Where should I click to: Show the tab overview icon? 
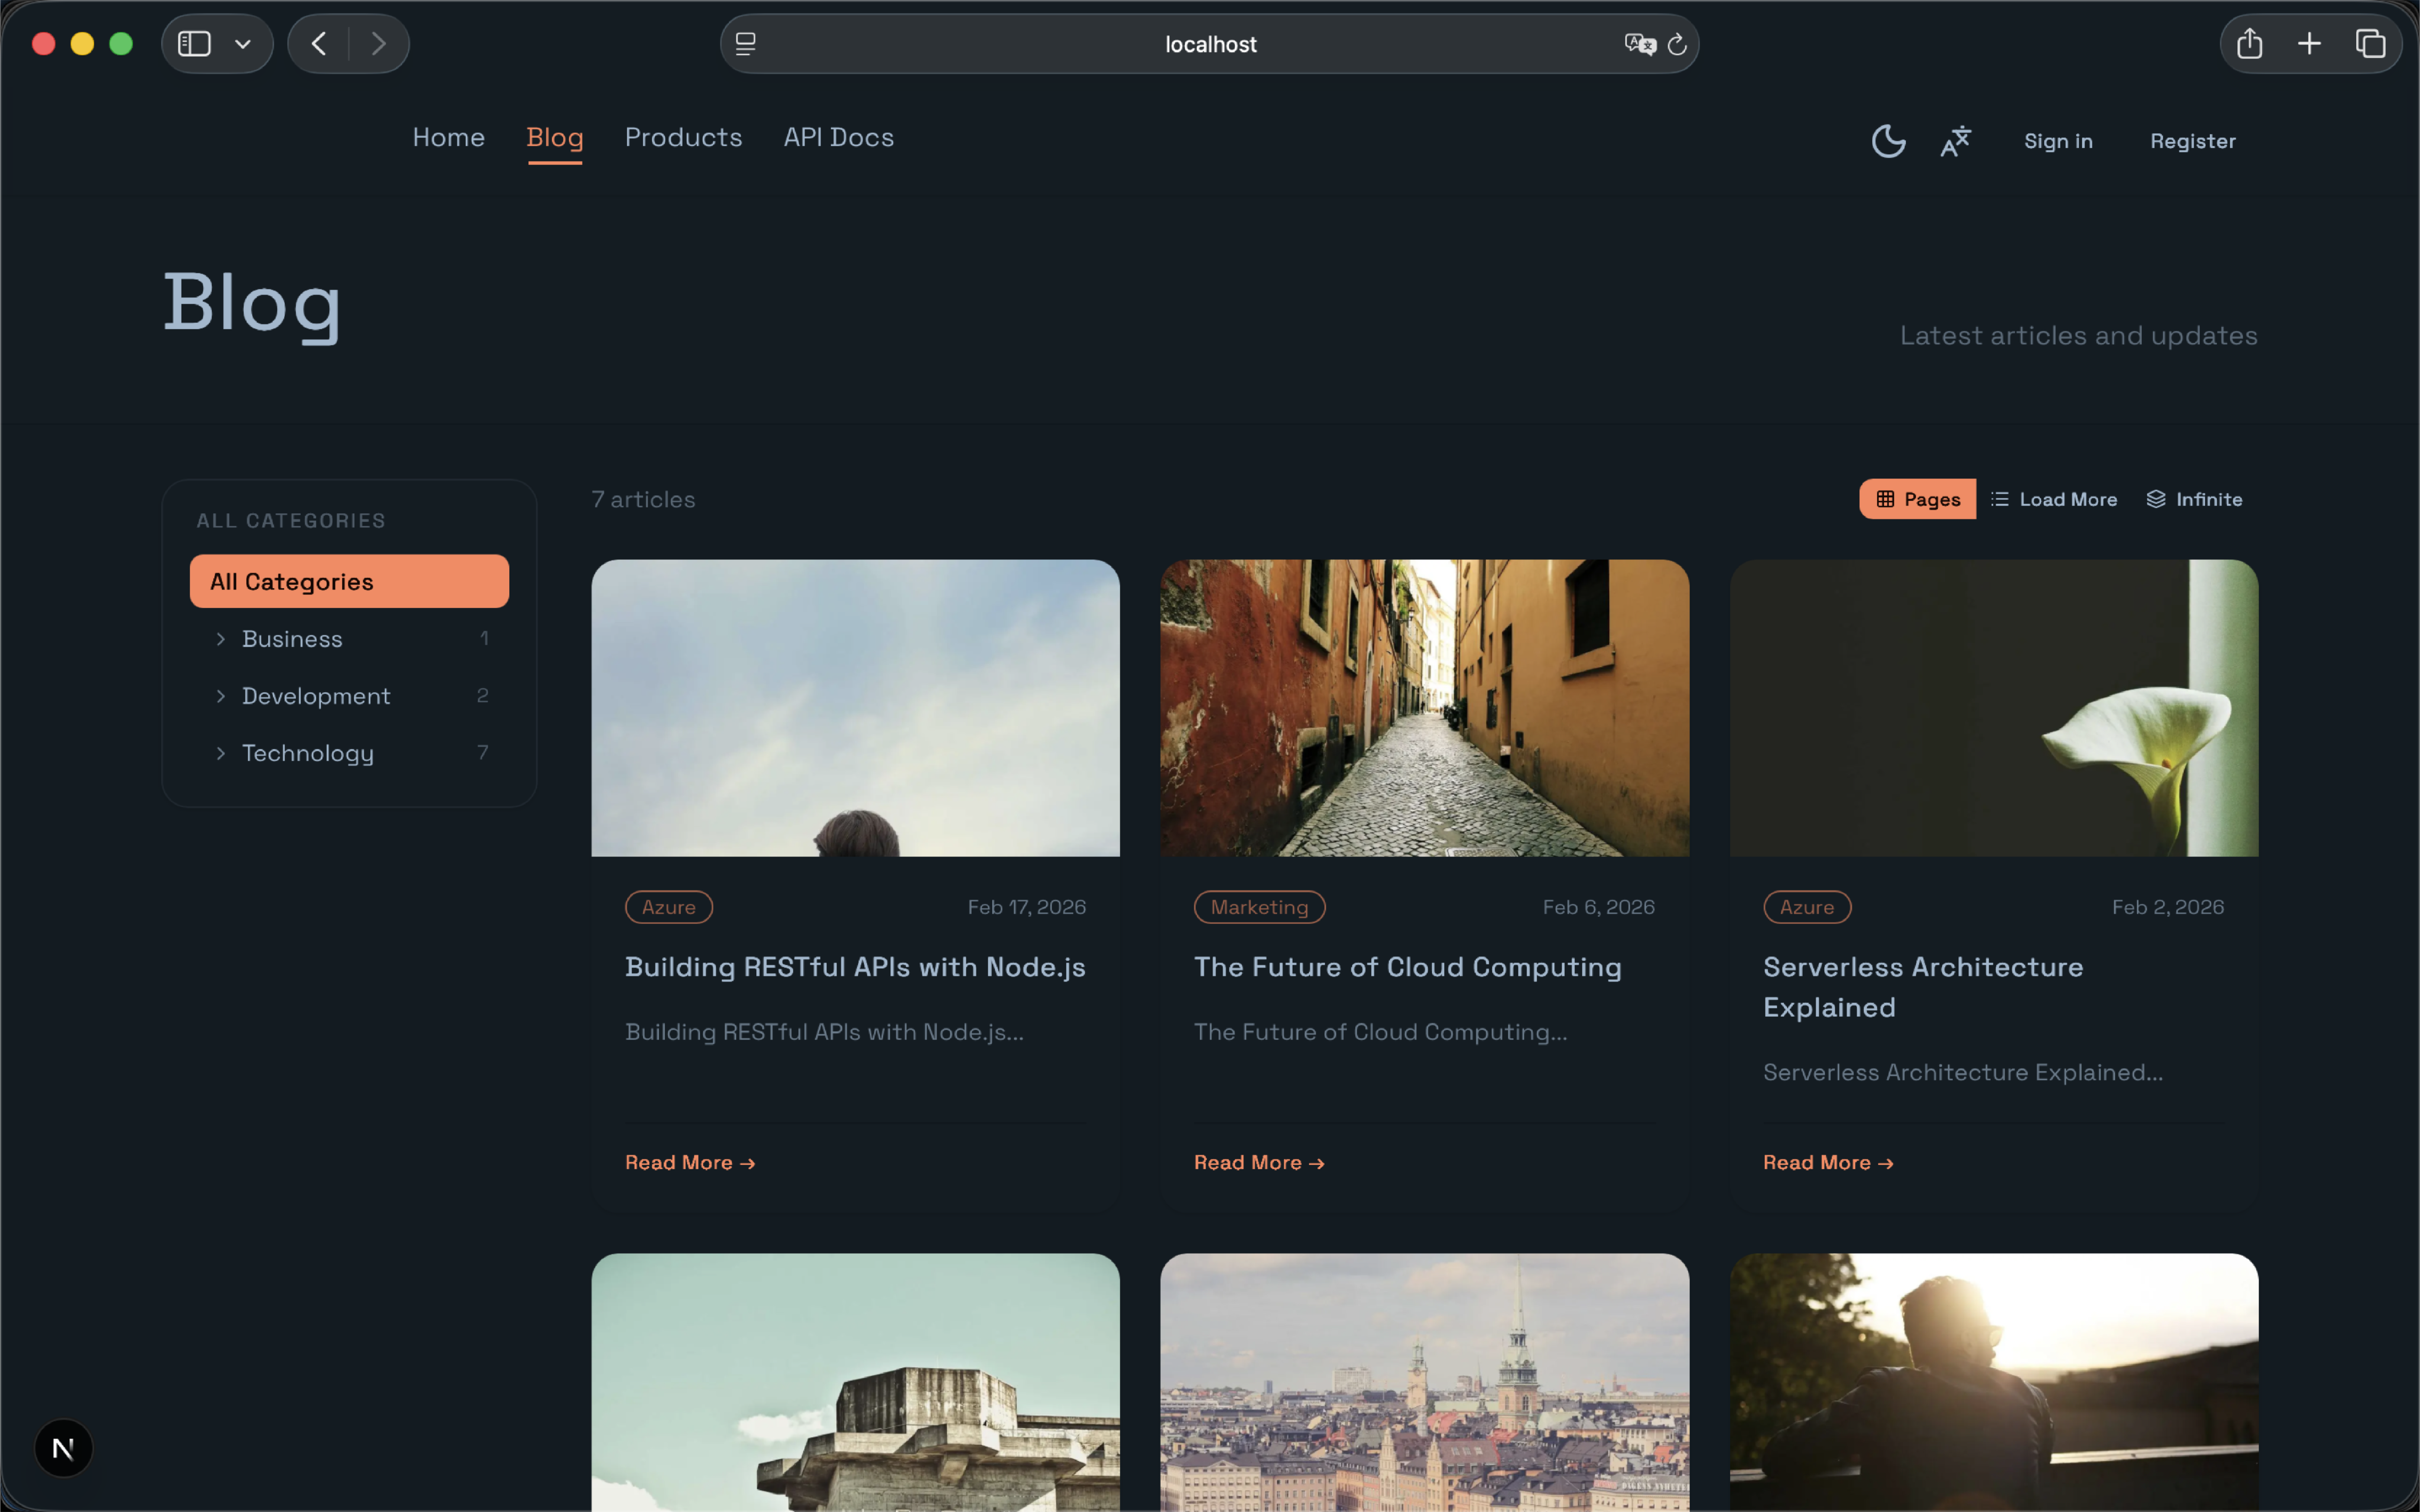tap(2370, 44)
